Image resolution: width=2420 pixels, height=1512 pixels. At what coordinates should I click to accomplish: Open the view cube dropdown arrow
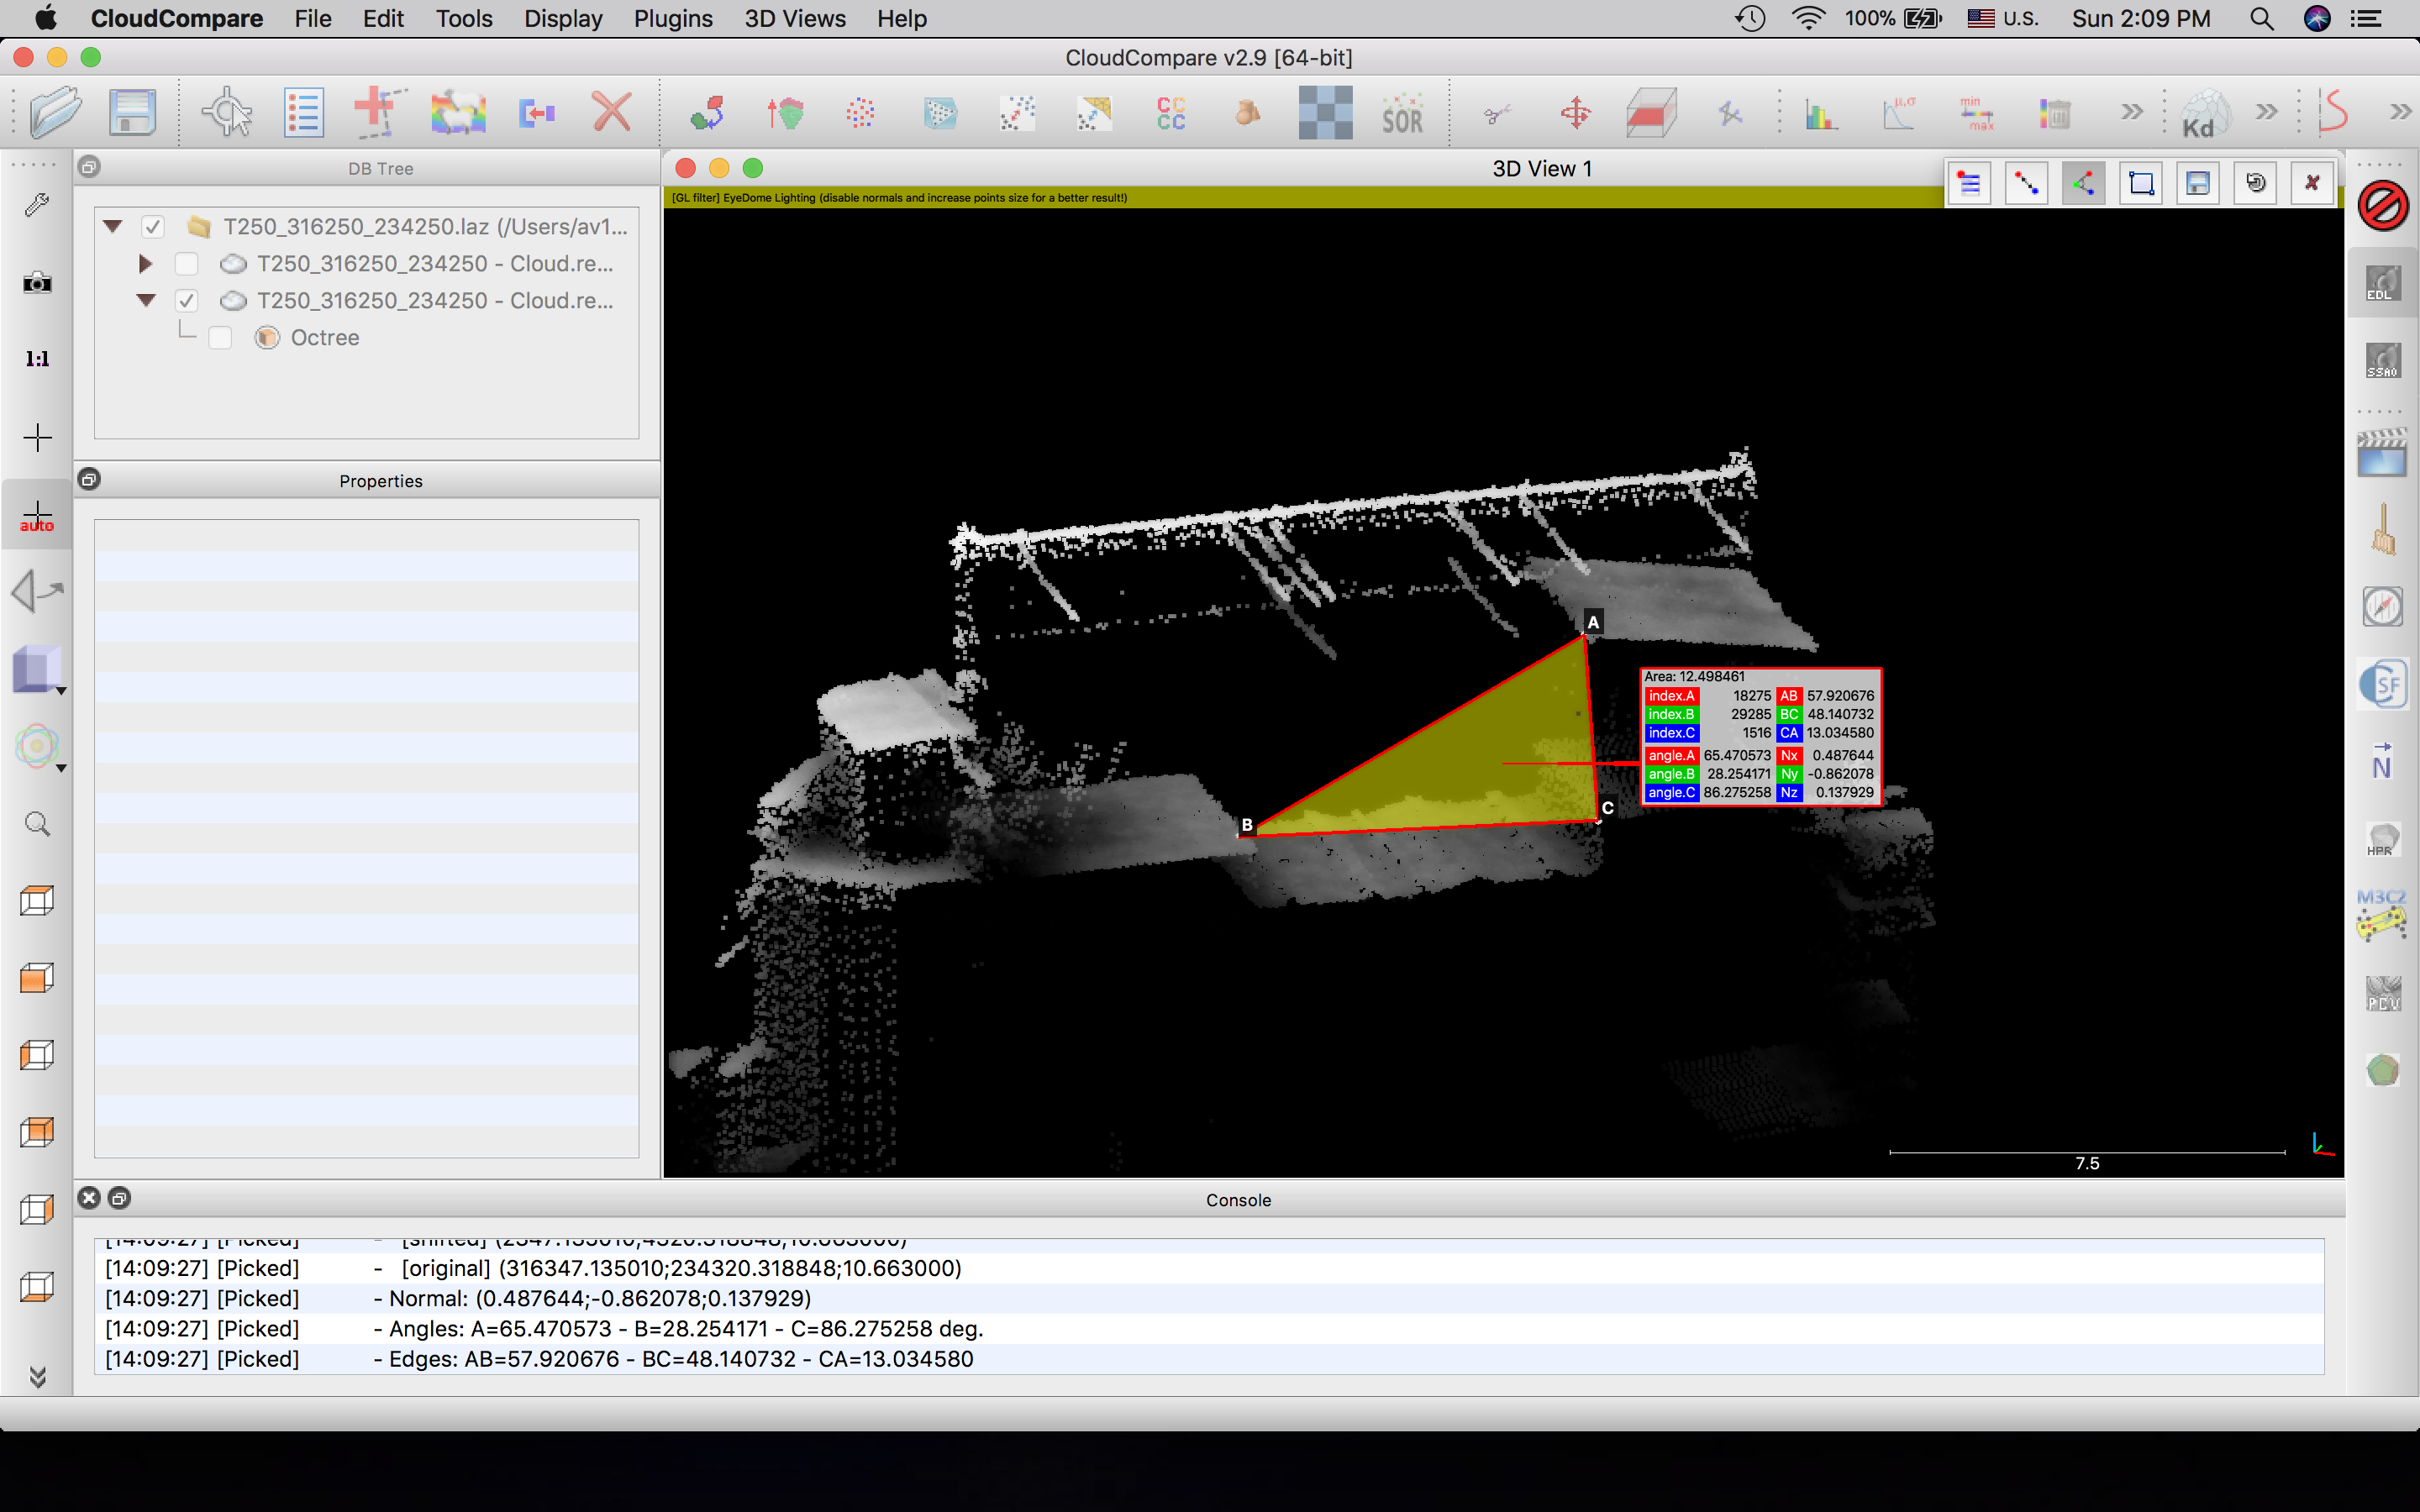coord(61,691)
